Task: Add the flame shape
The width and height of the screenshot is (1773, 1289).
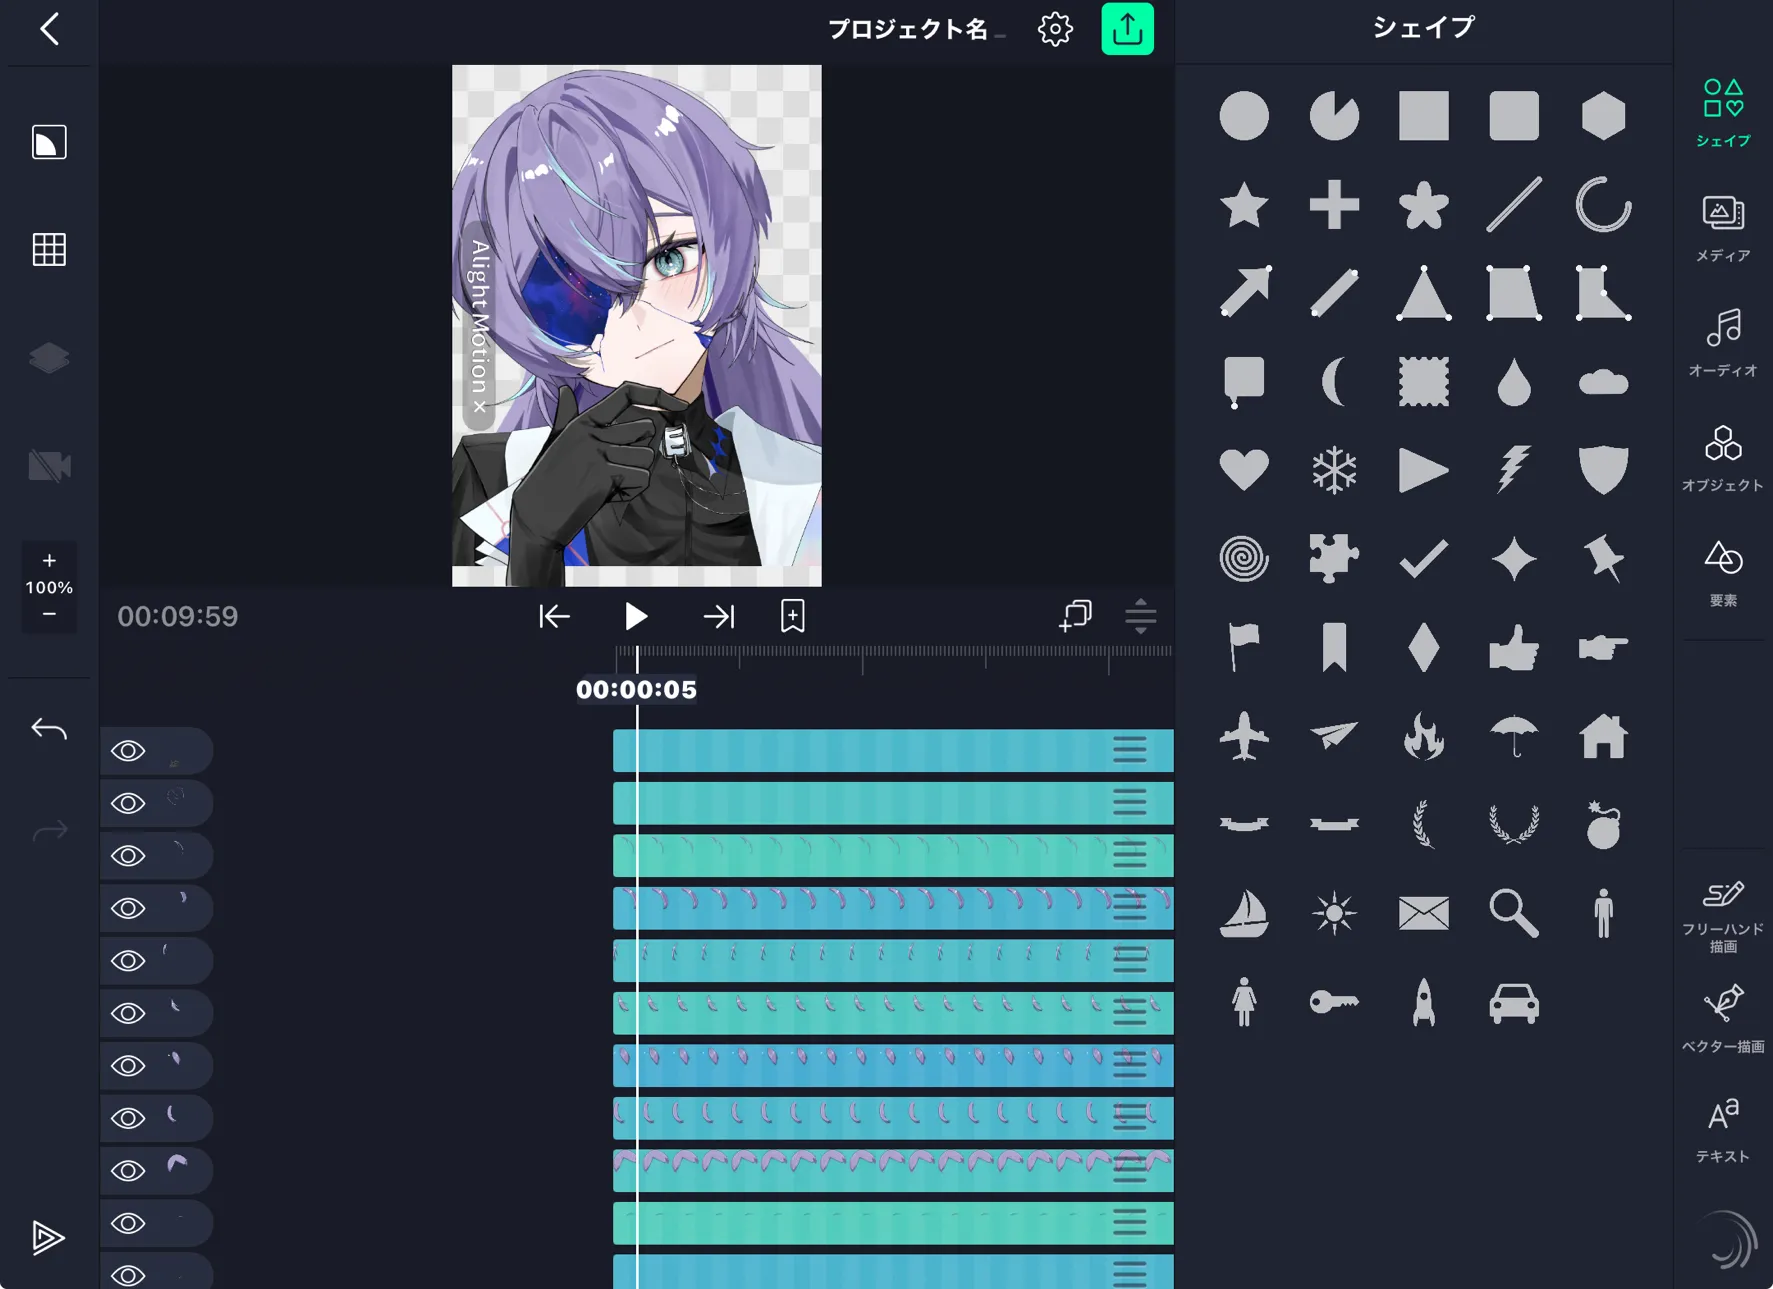Action: [x=1424, y=736]
